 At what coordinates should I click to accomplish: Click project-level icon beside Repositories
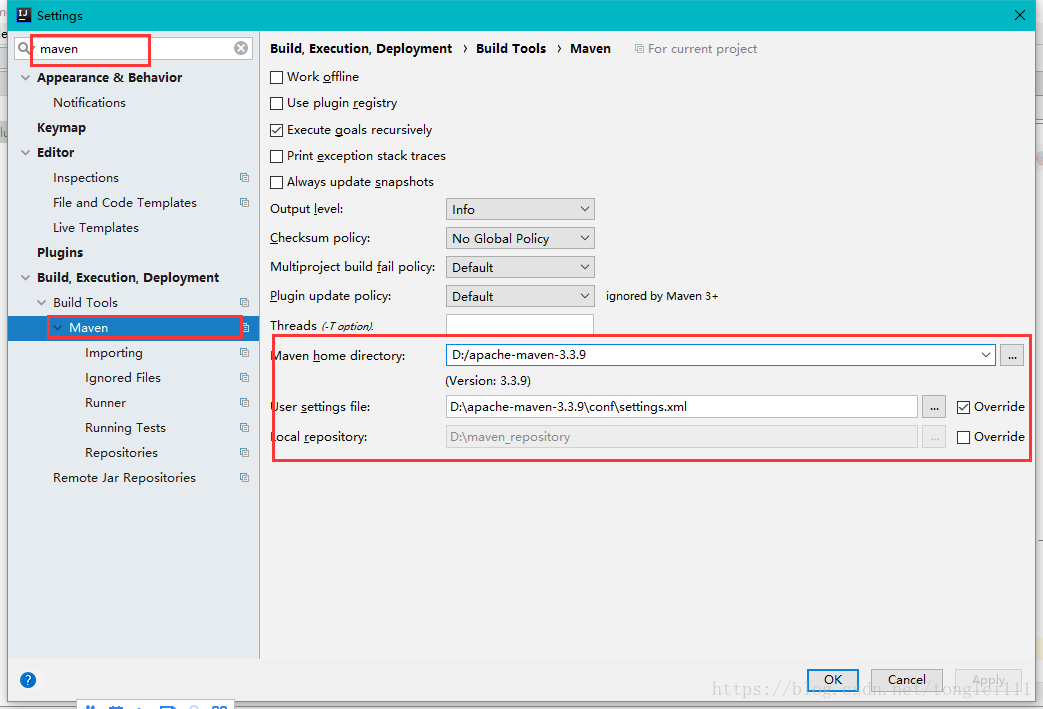click(244, 452)
